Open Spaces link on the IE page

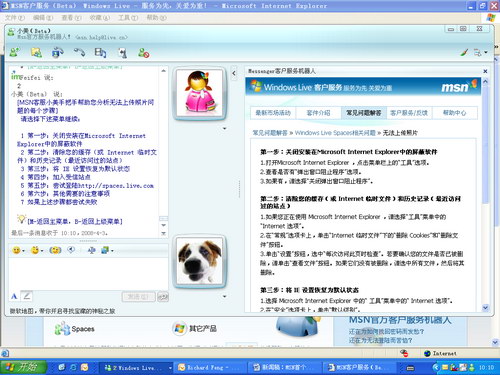[75, 329]
